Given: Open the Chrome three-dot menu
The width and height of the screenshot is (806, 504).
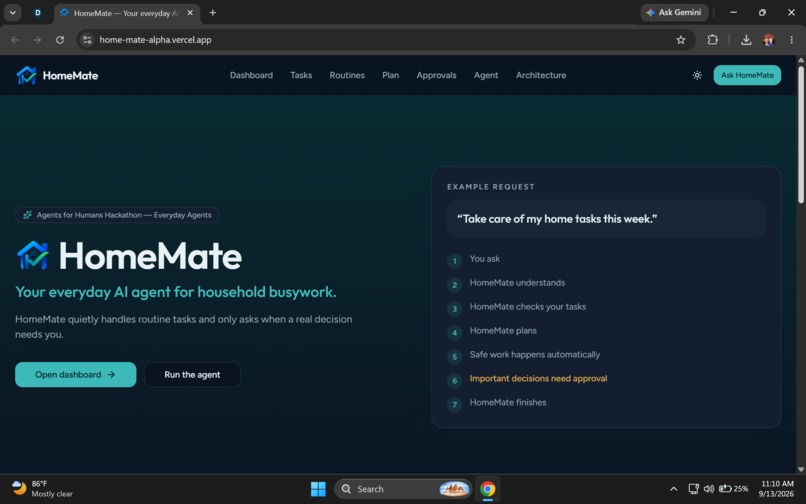Looking at the screenshot, I should pos(791,40).
